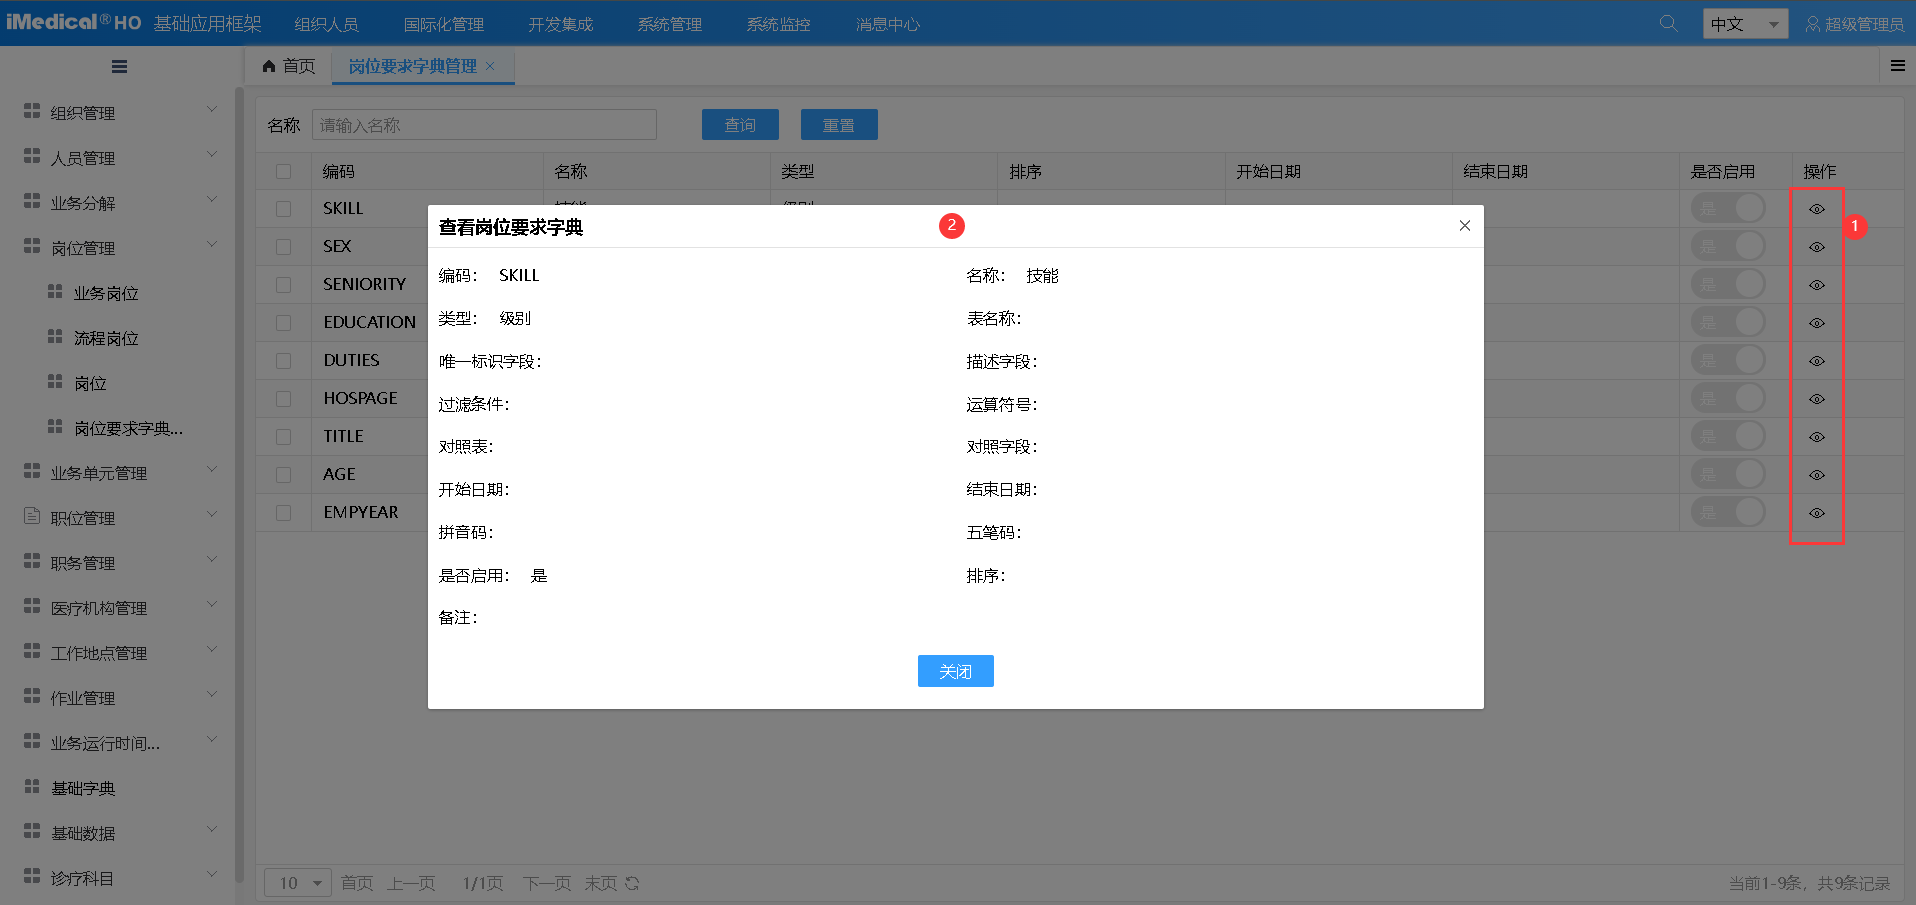
Task: Open the page size dropdown showing 10
Action: [x=297, y=883]
